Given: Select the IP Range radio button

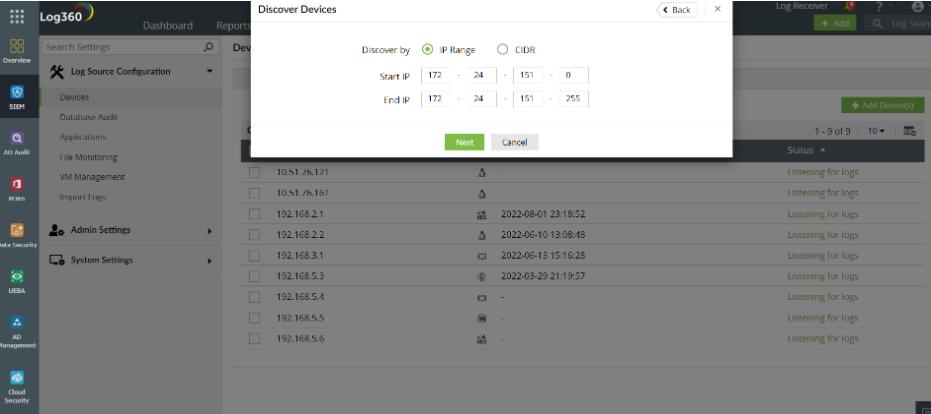Looking at the screenshot, I should tap(427, 50).
